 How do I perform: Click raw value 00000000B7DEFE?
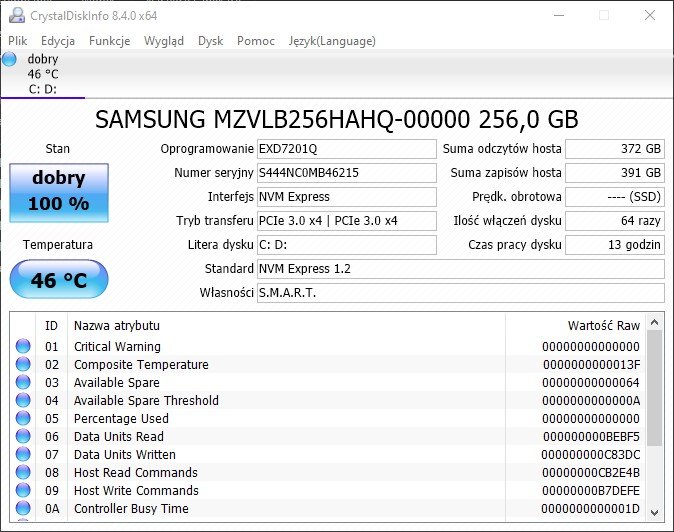(x=591, y=491)
